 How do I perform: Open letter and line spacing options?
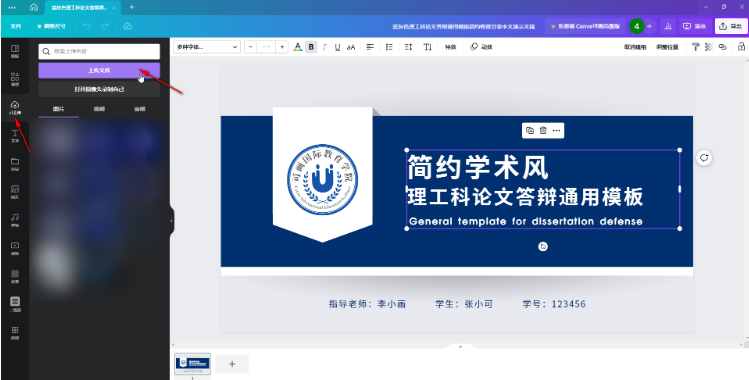408,47
